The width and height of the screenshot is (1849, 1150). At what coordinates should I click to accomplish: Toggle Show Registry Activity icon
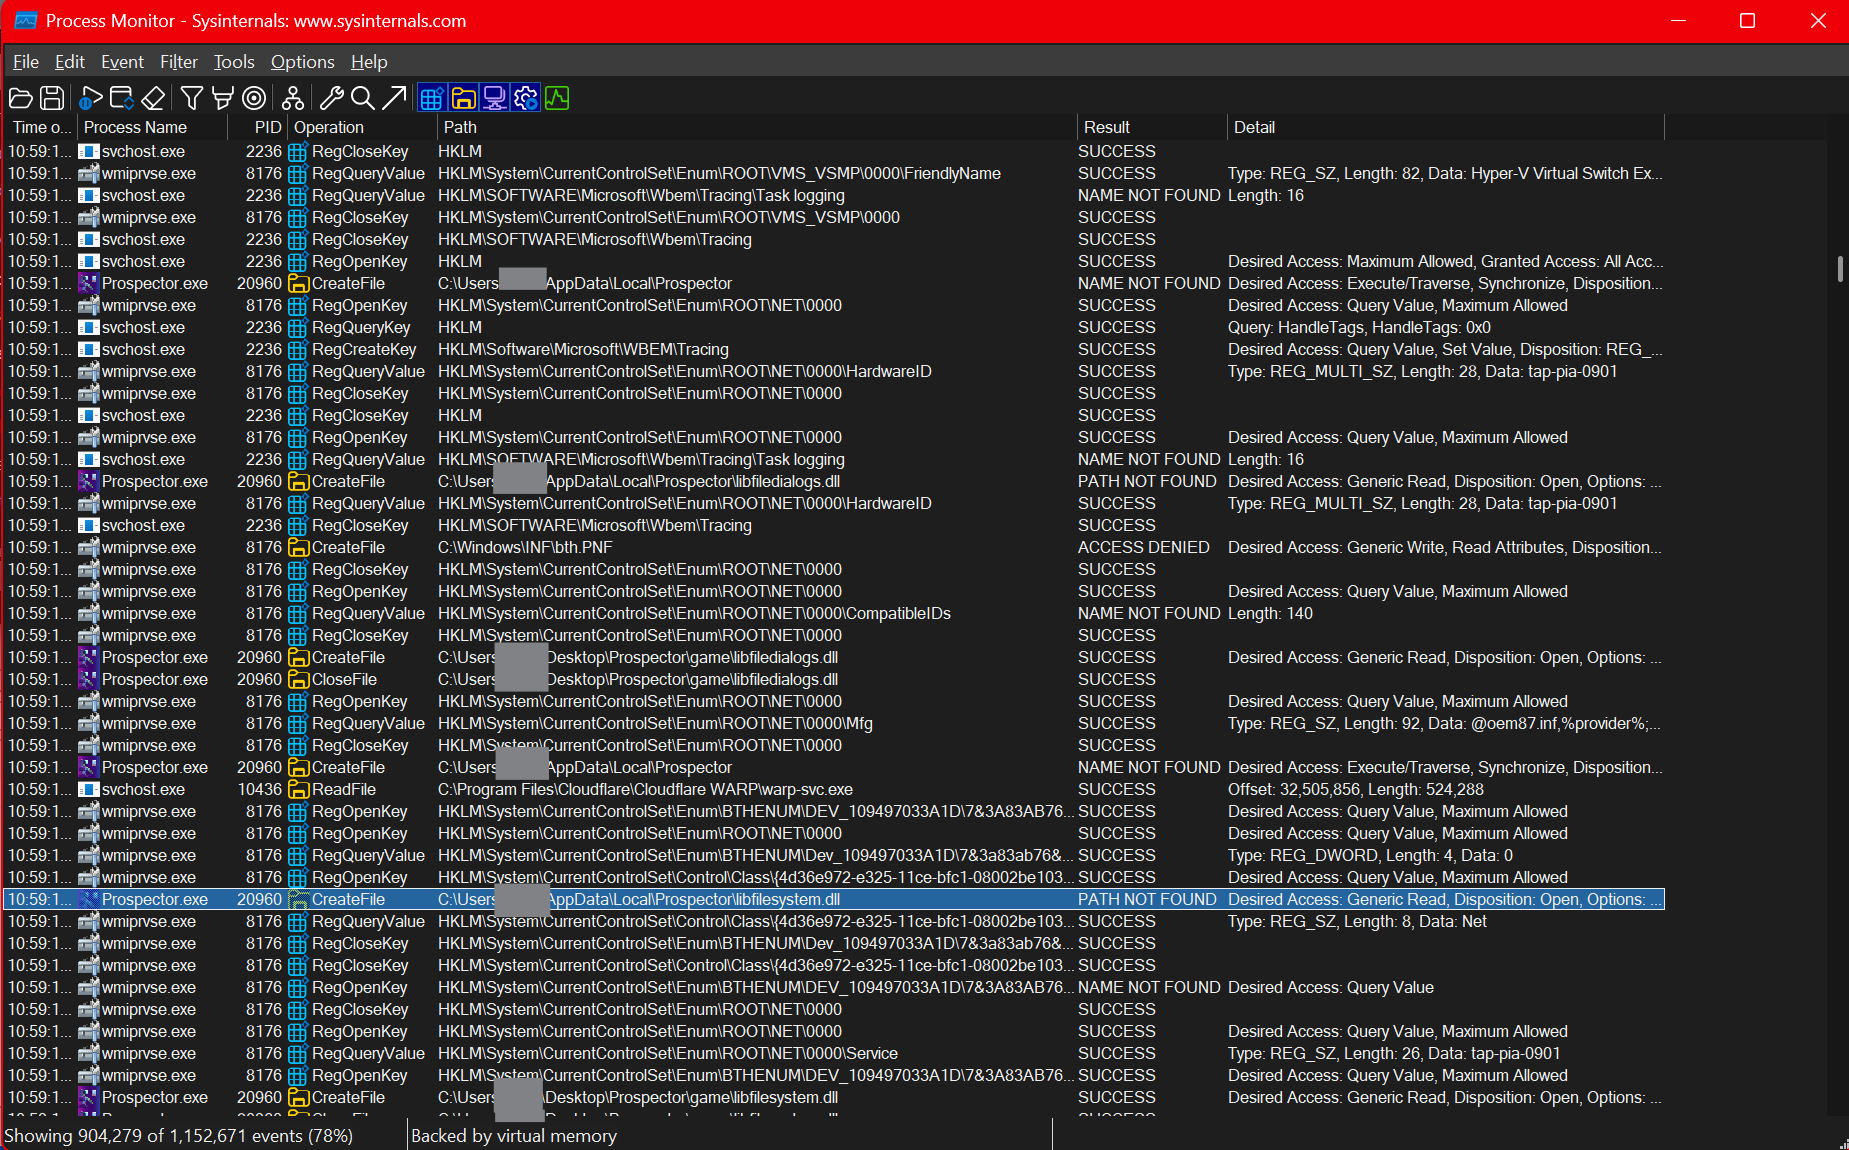tap(432, 98)
